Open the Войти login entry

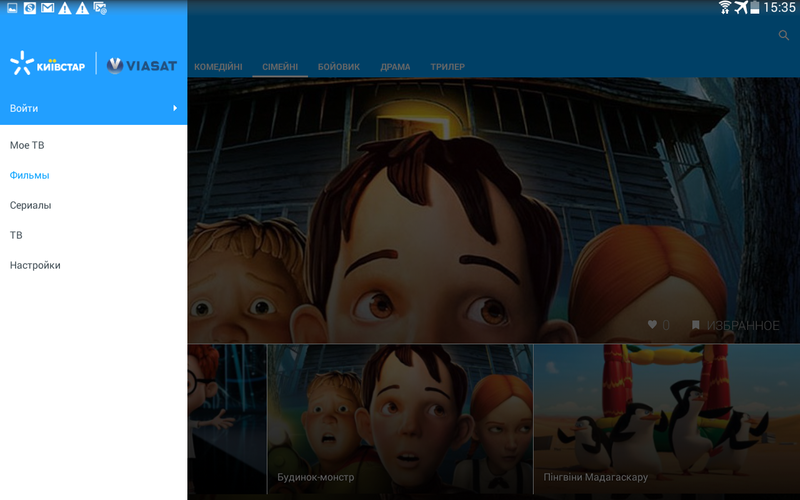tap(93, 108)
